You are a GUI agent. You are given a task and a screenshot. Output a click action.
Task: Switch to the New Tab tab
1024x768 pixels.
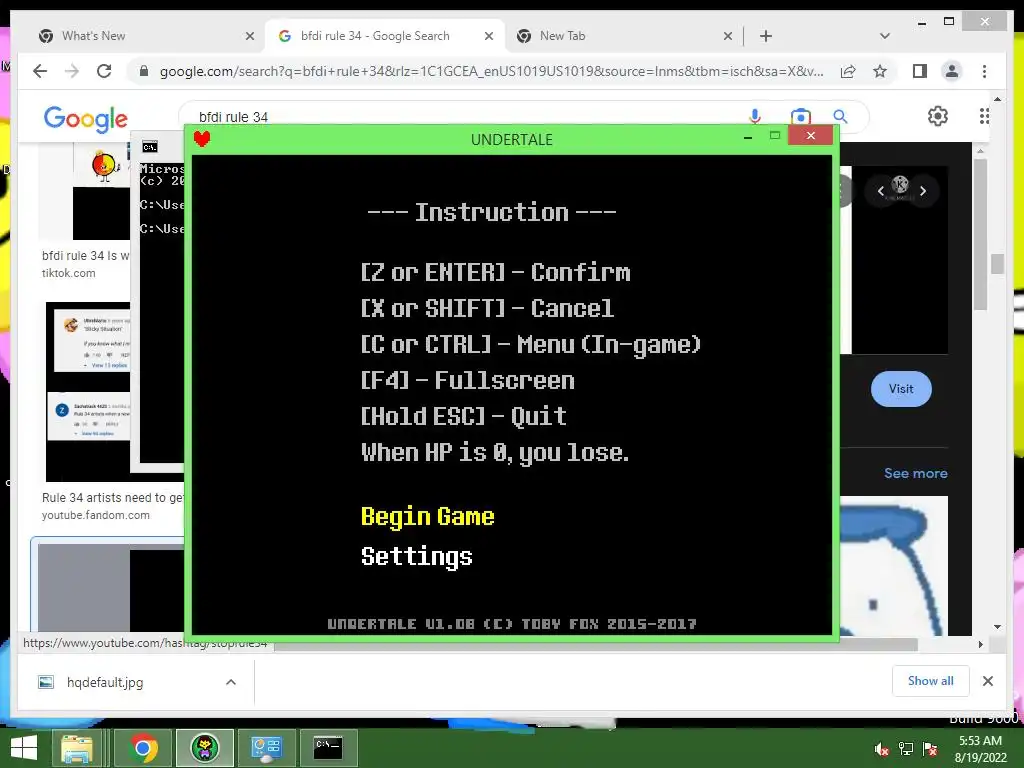[562, 36]
